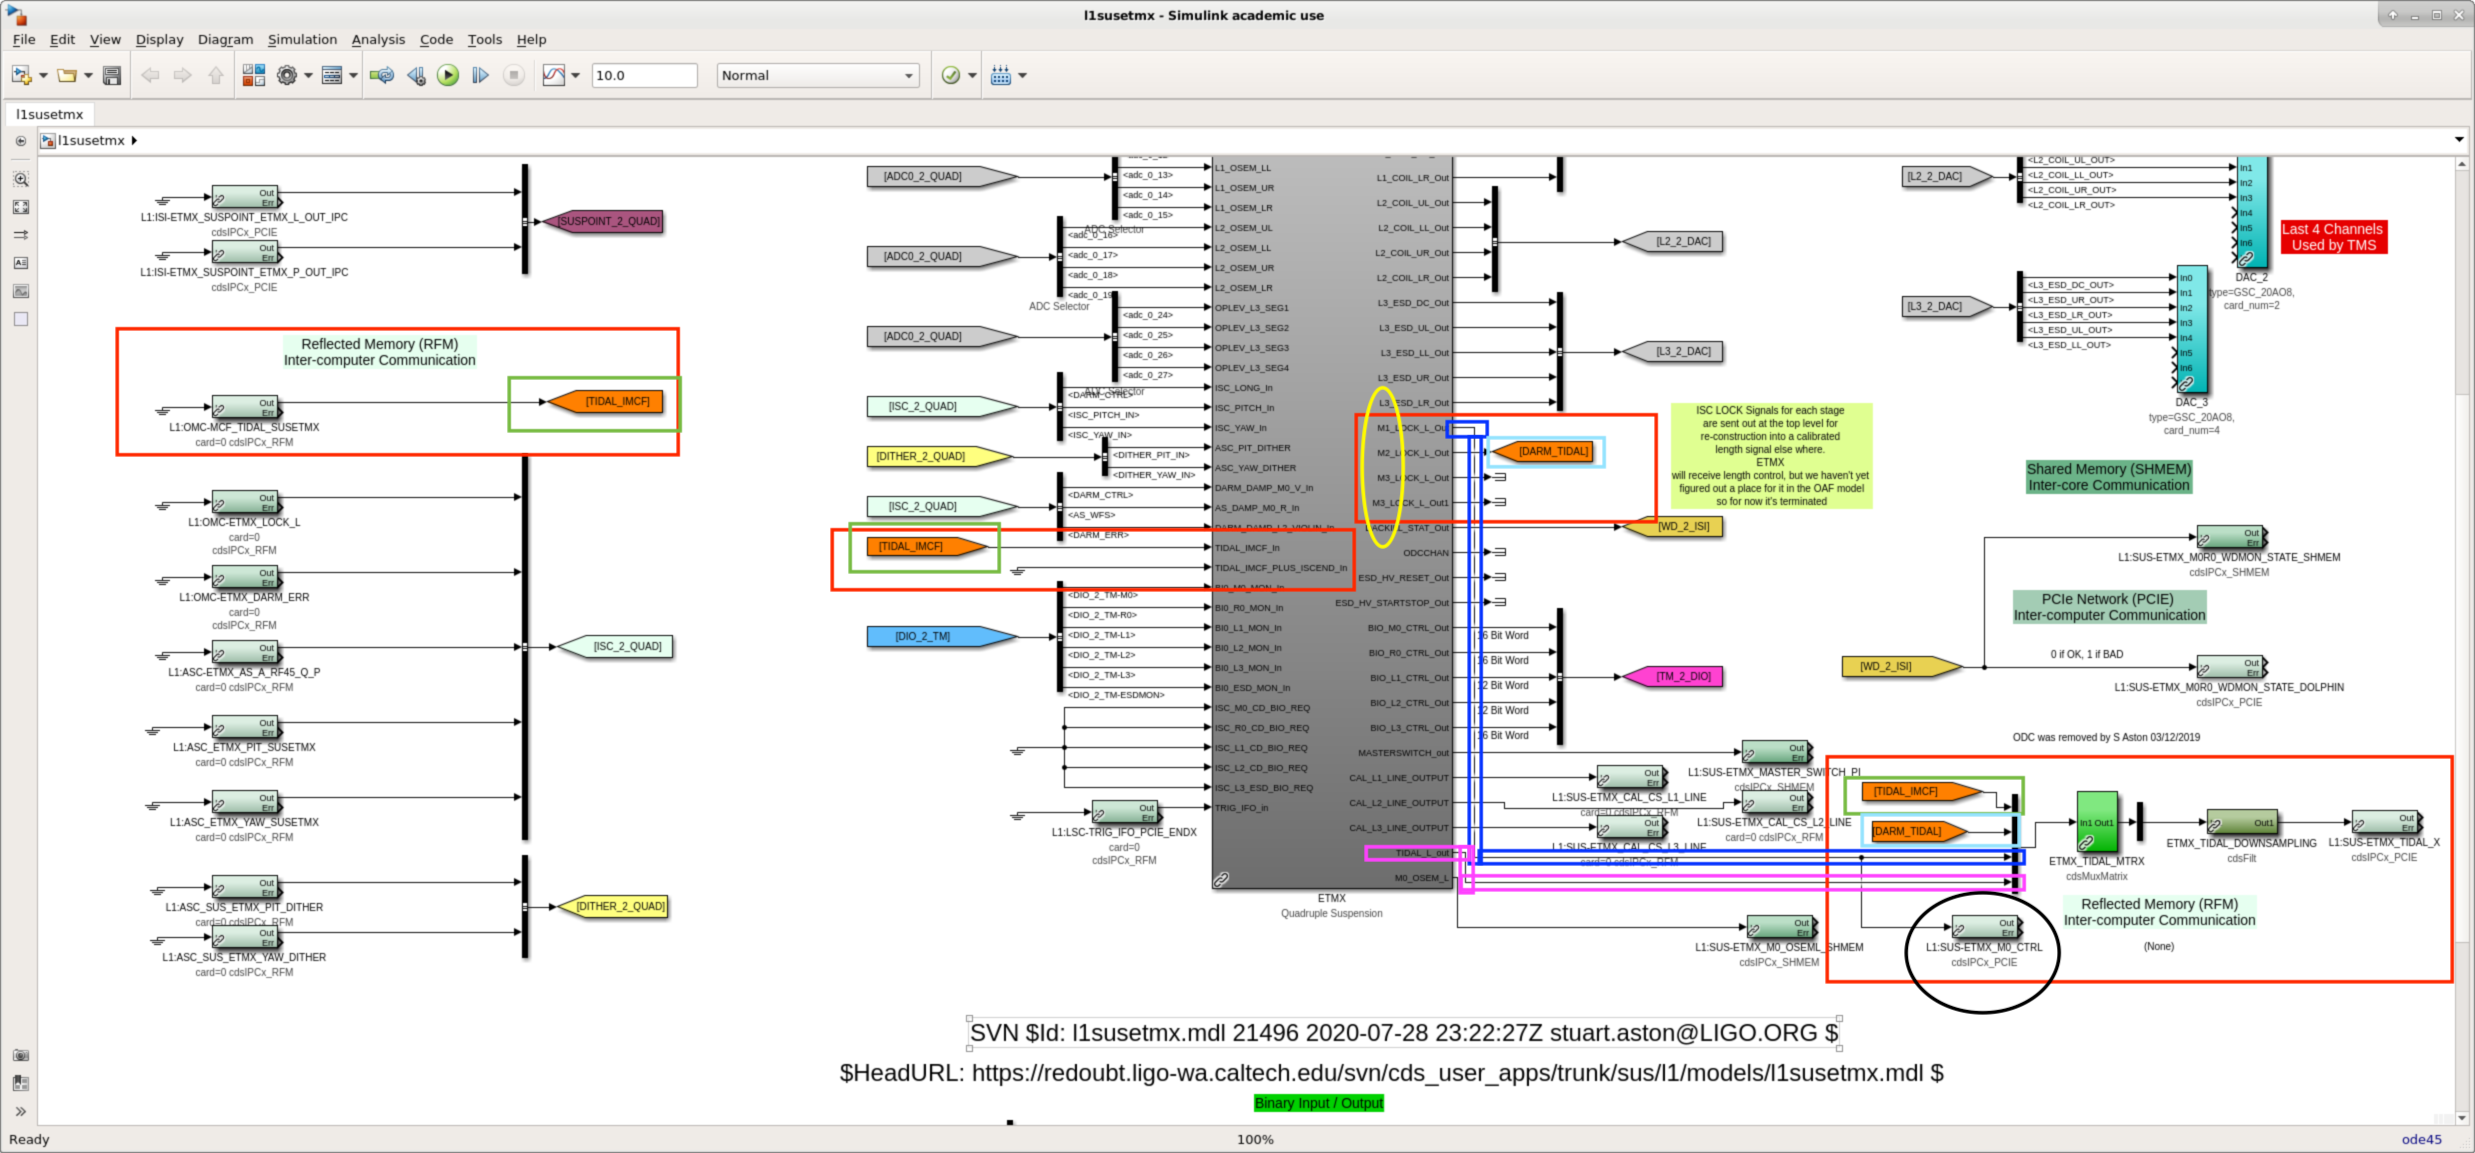Open the Diagram menu
Viewport: 2475px width, 1153px height.
pyautogui.click(x=225, y=40)
